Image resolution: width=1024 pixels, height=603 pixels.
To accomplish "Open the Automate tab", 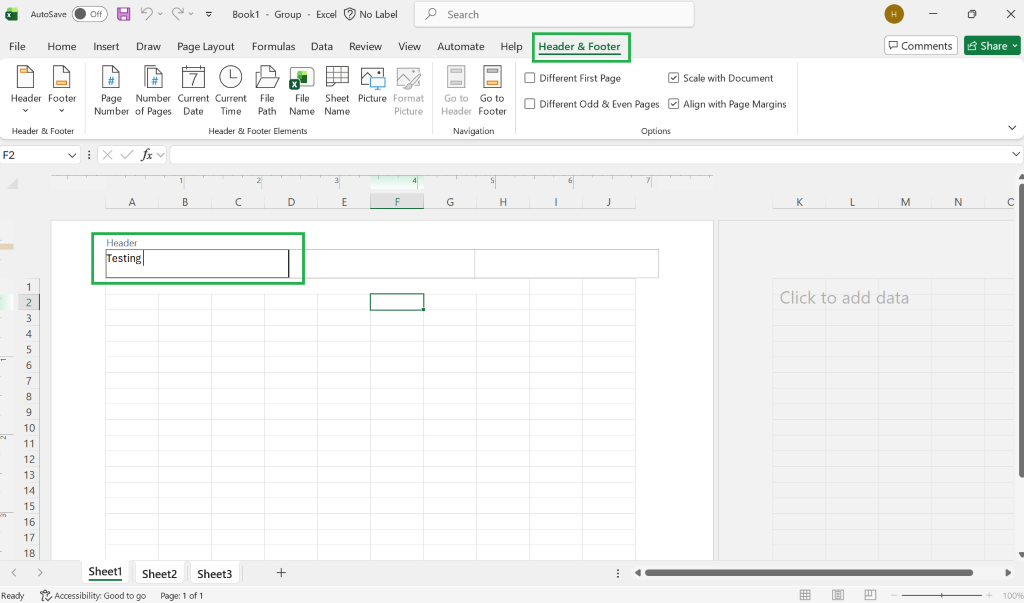I will click(460, 46).
